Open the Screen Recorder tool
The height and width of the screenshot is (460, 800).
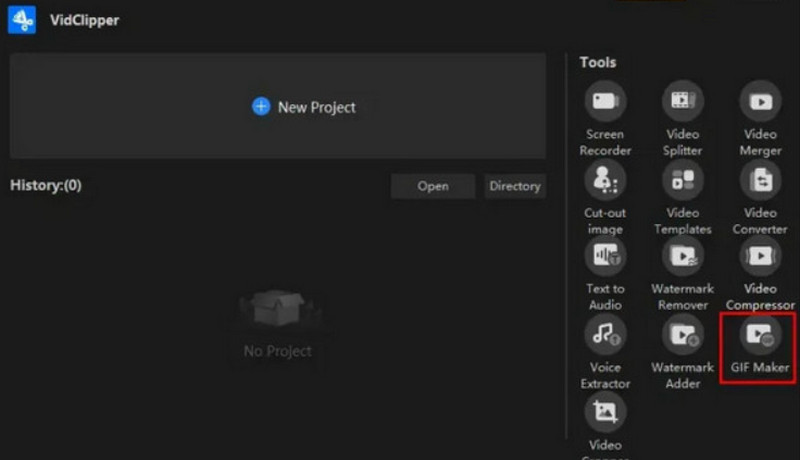click(604, 101)
